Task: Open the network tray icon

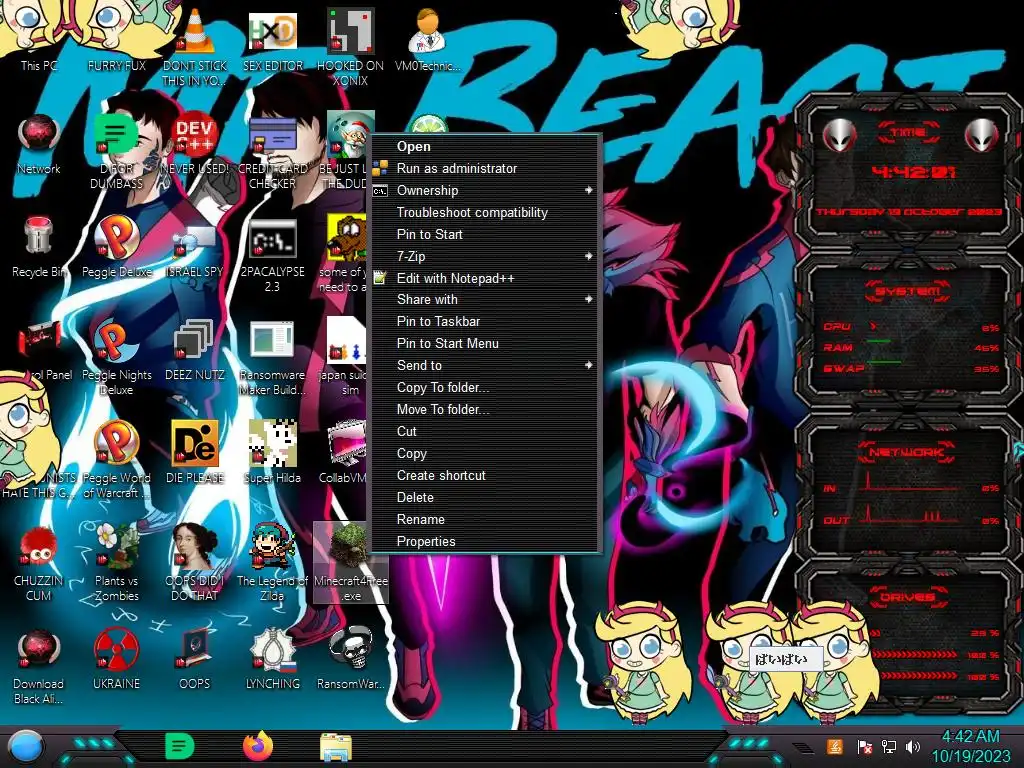Action: point(889,746)
